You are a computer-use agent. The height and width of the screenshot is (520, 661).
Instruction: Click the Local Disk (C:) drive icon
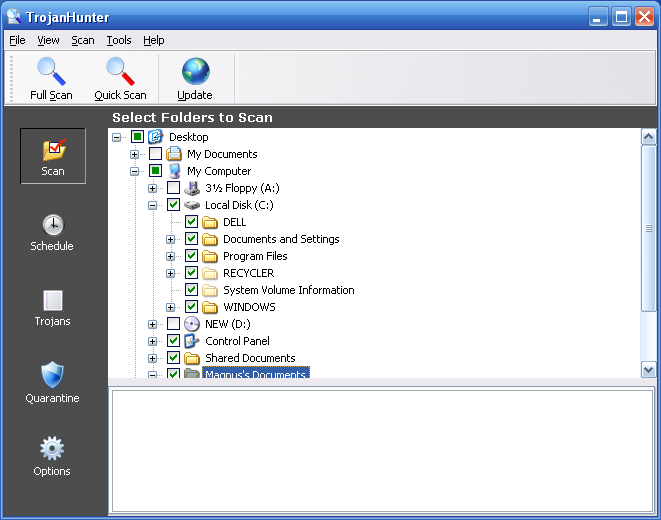(192, 205)
